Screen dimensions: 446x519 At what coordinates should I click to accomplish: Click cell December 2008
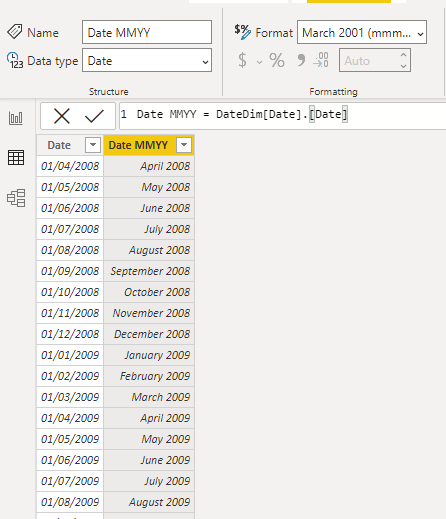[x=149, y=334]
